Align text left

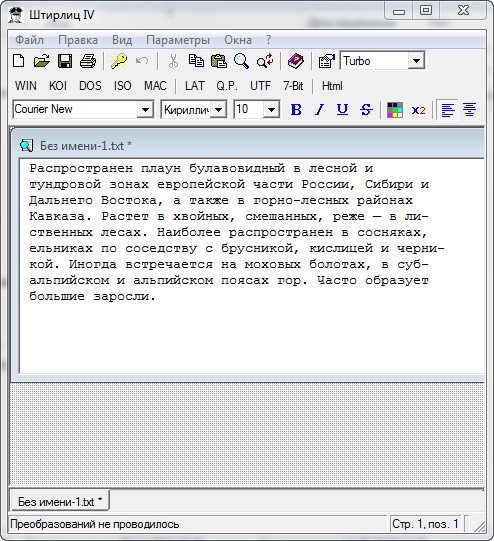(x=448, y=110)
